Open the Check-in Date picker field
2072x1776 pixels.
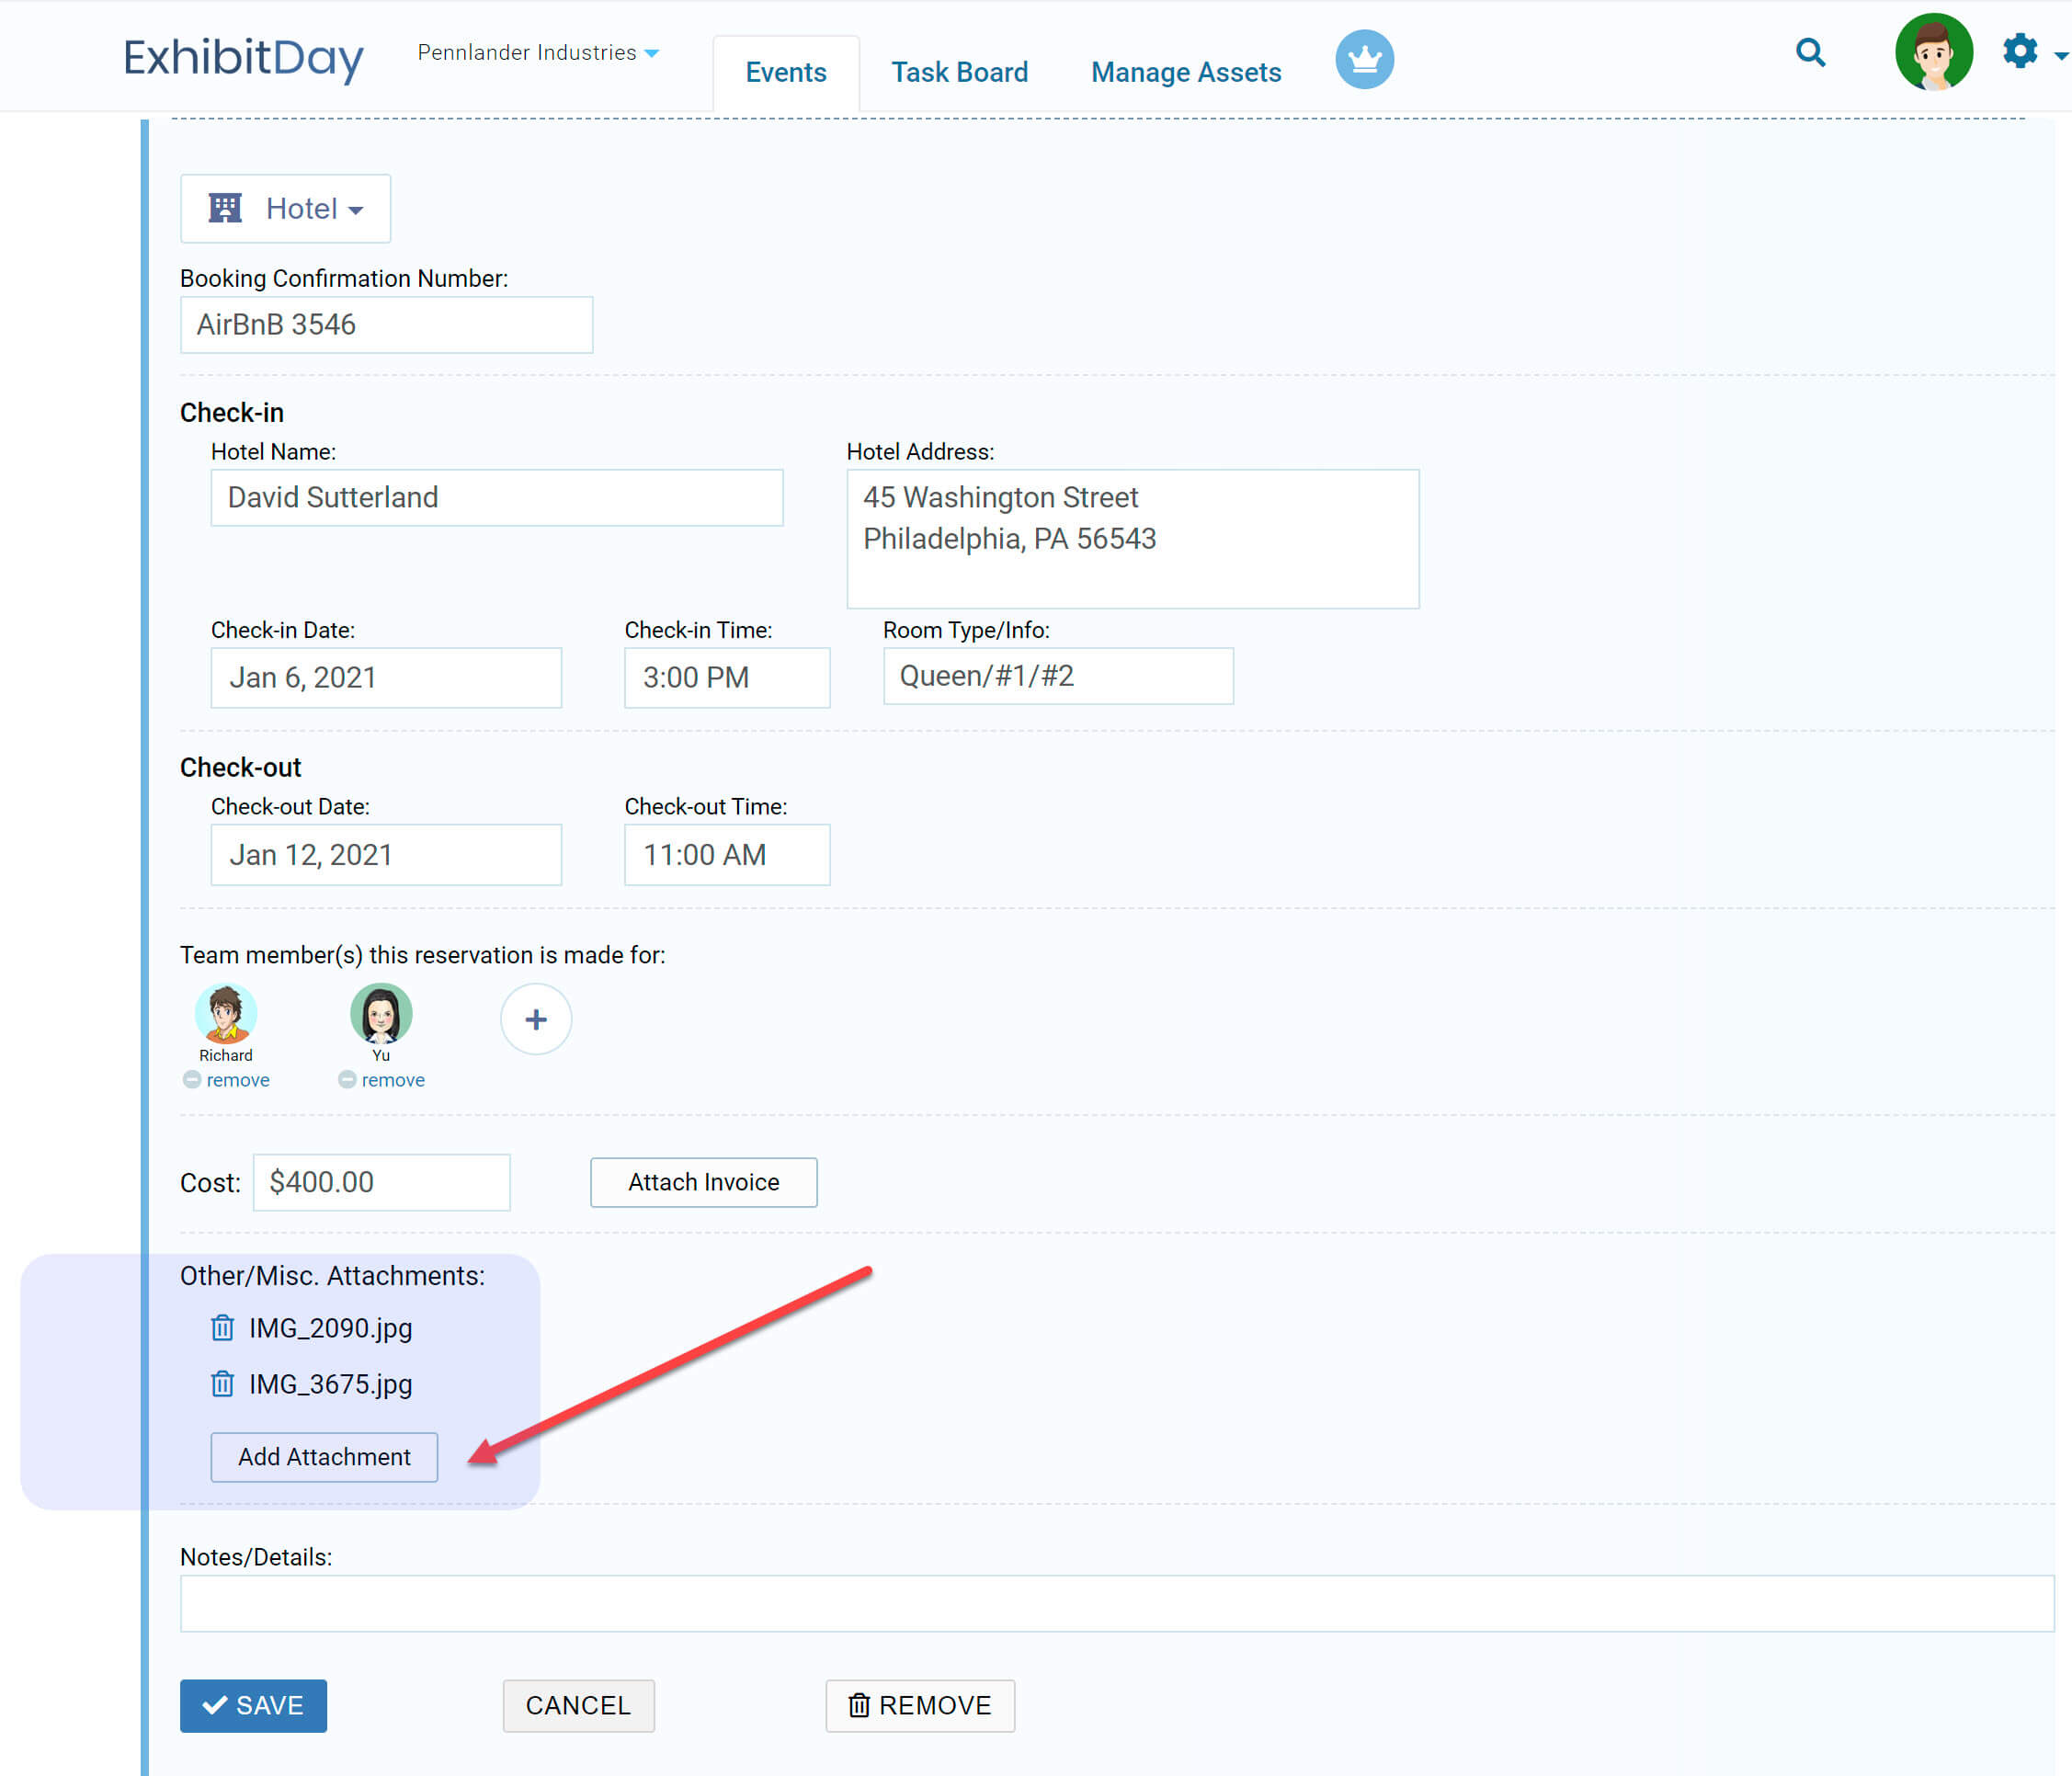[x=386, y=678]
